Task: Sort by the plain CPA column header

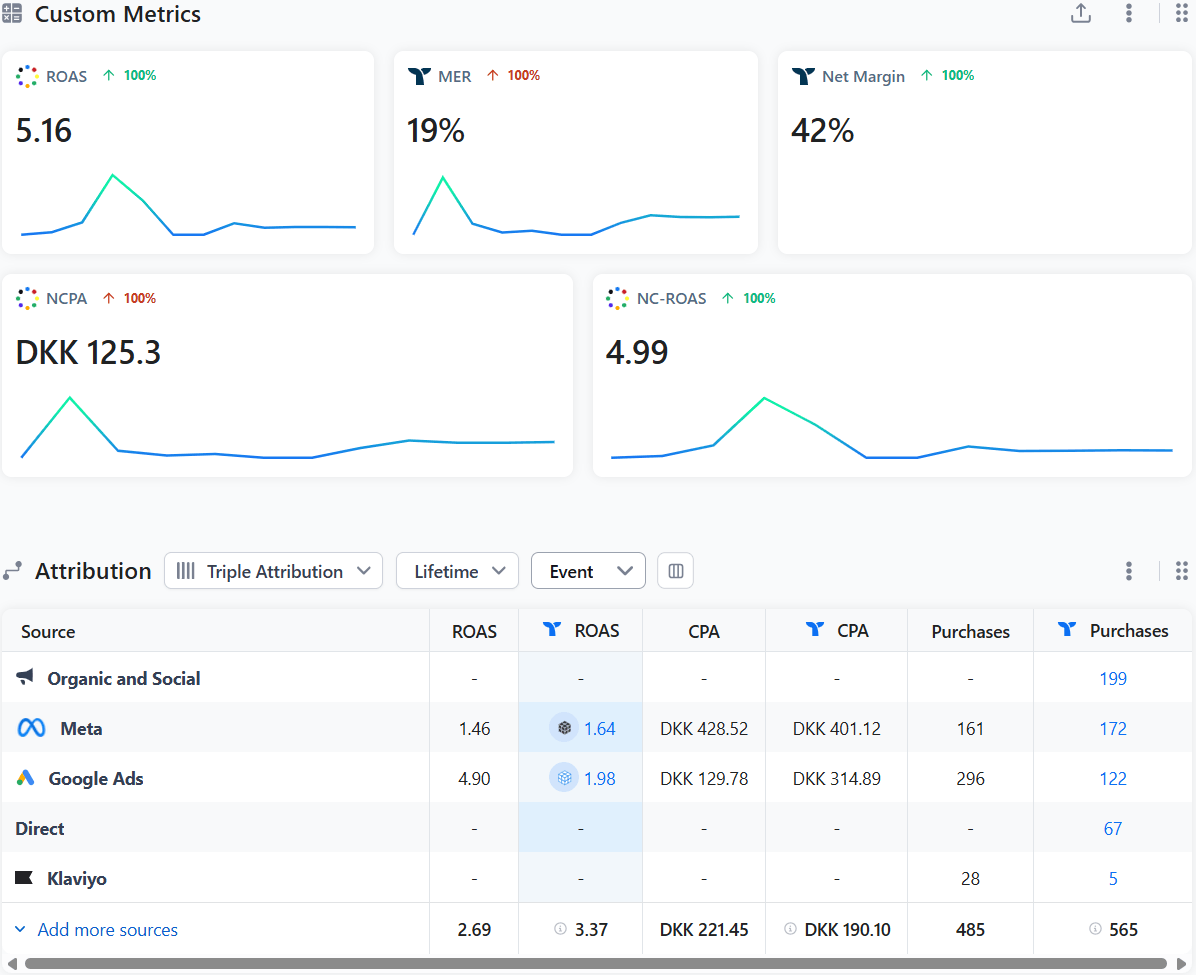Action: [703, 632]
